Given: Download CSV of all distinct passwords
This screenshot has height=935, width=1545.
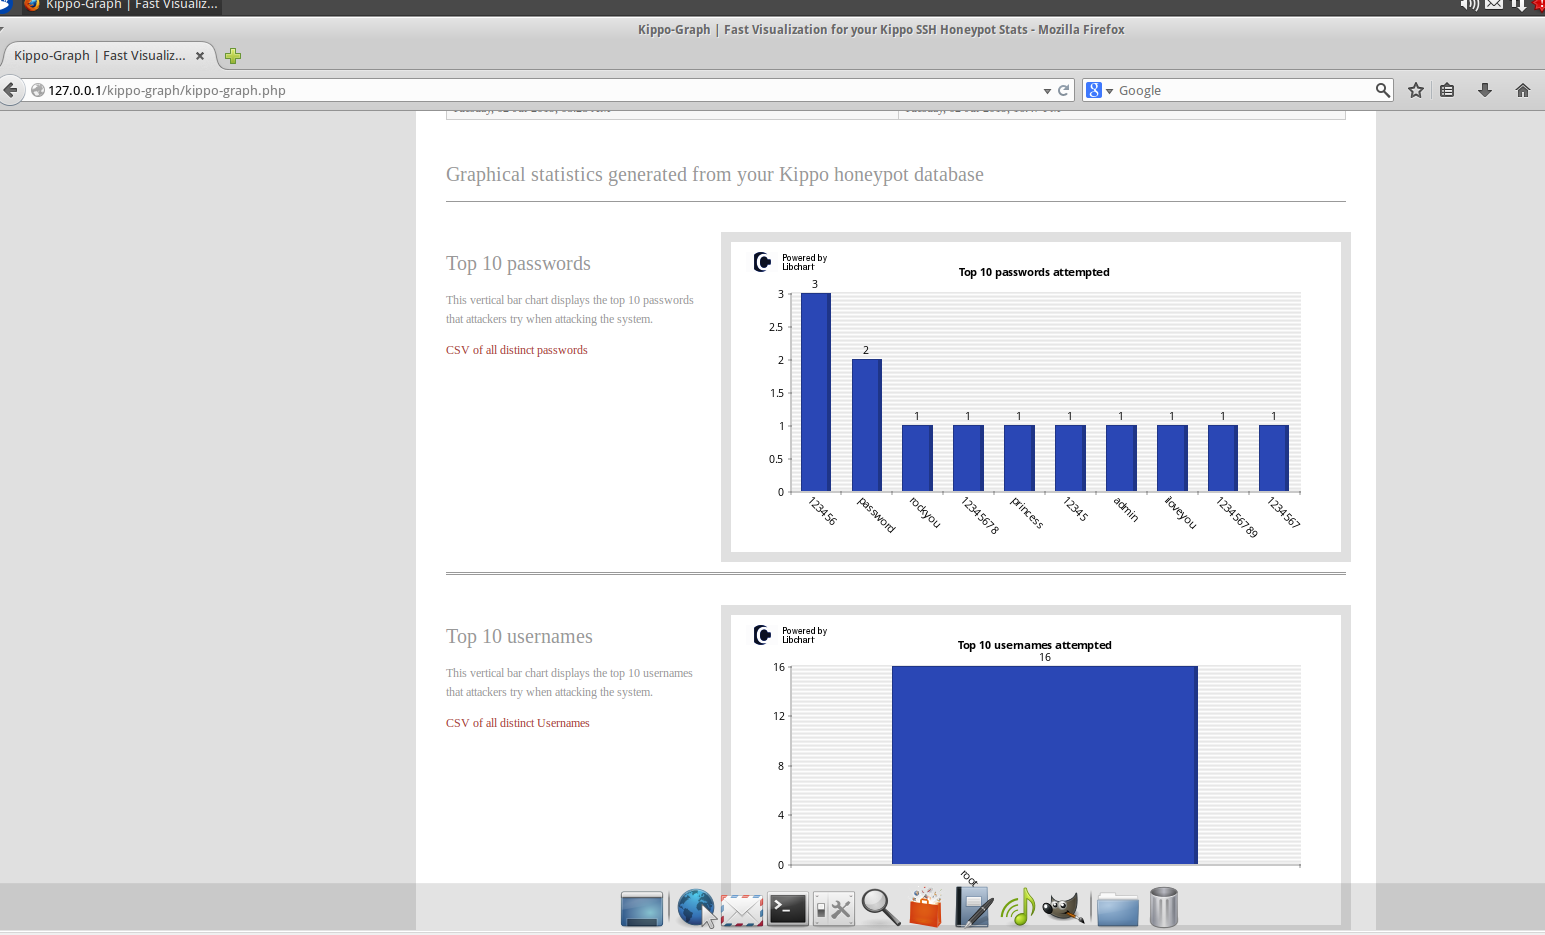Looking at the screenshot, I should pos(517,350).
